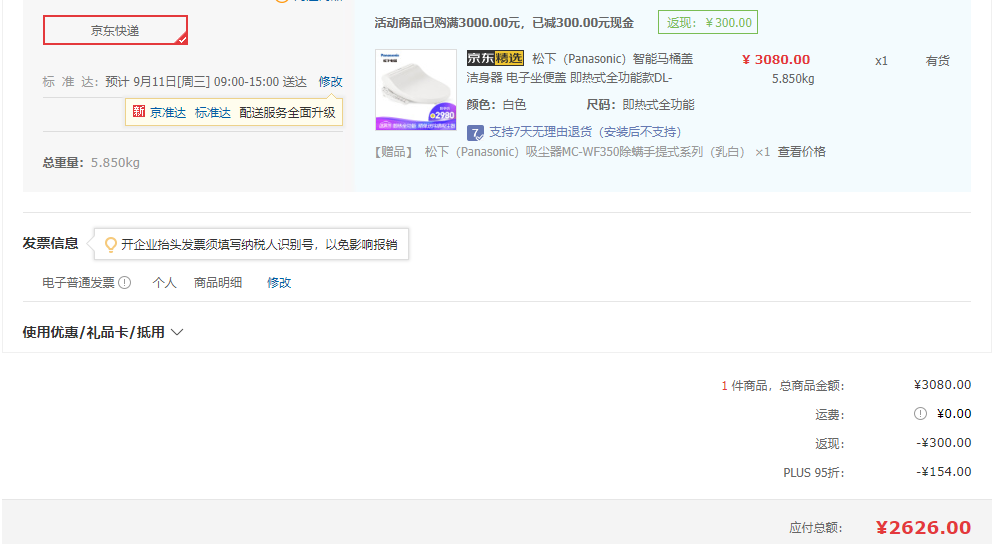Click the 返现 amount -¥300.00

(x=943, y=443)
